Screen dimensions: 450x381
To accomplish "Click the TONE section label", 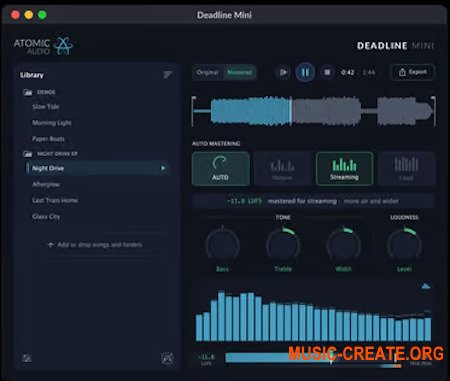I will (283, 217).
